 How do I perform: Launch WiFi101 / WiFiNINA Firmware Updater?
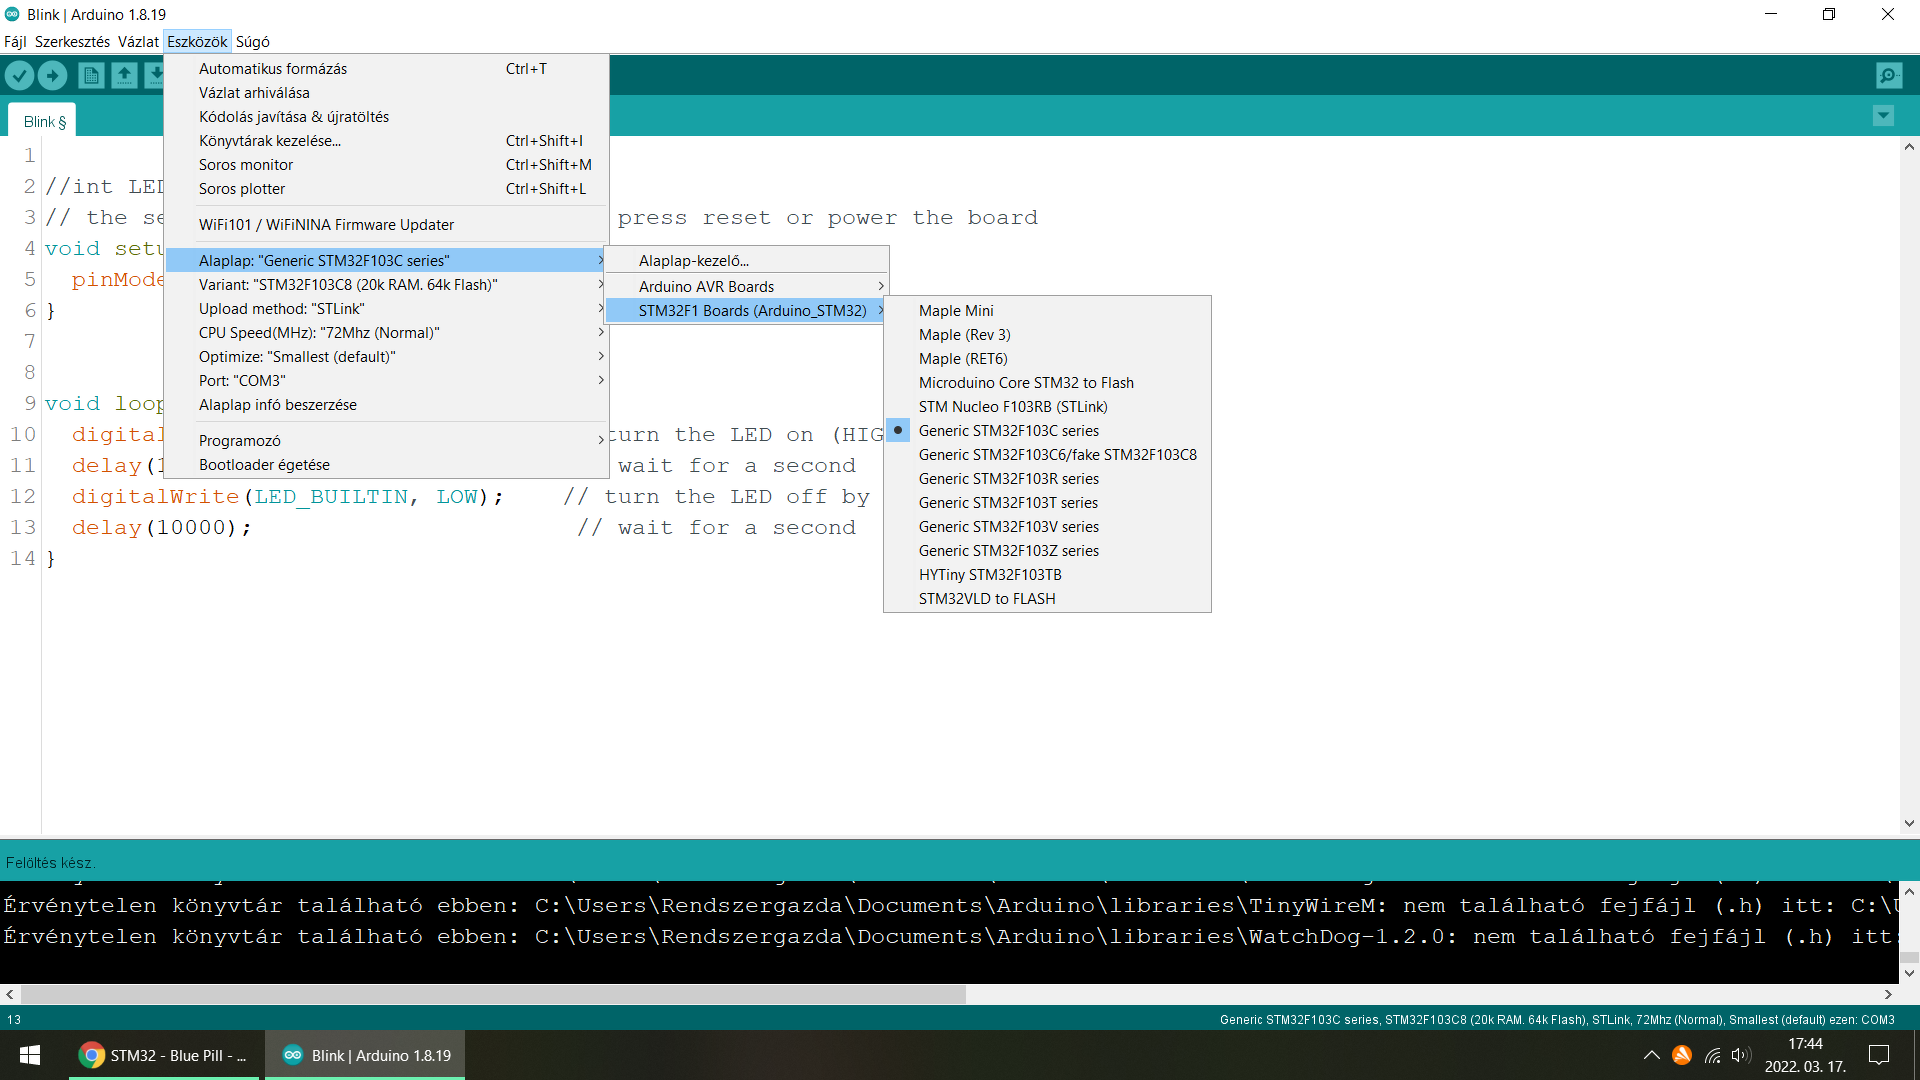(386, 225)
